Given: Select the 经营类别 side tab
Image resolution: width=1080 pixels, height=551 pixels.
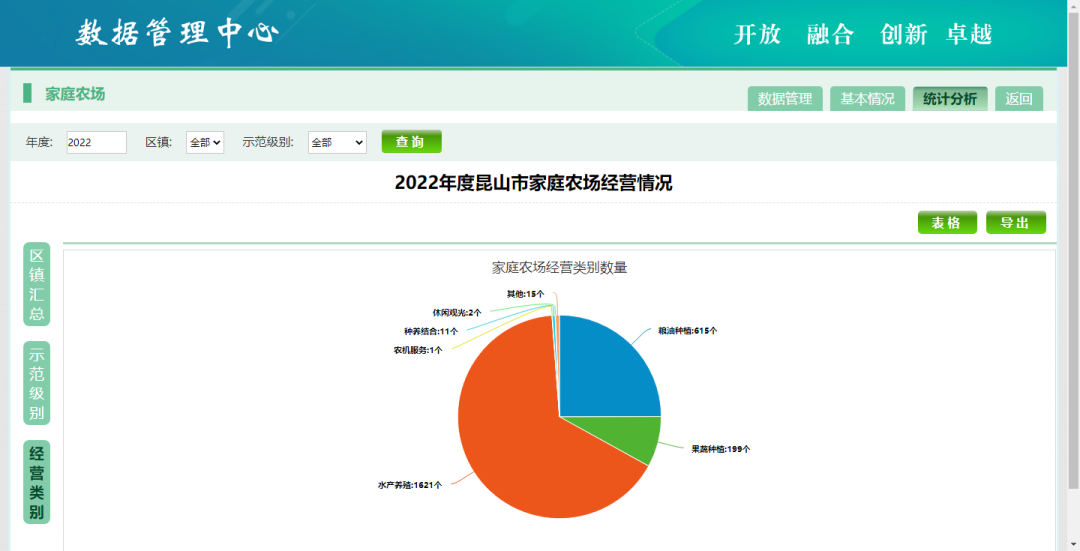Looking at the screenshot, I should click(37, 482).
